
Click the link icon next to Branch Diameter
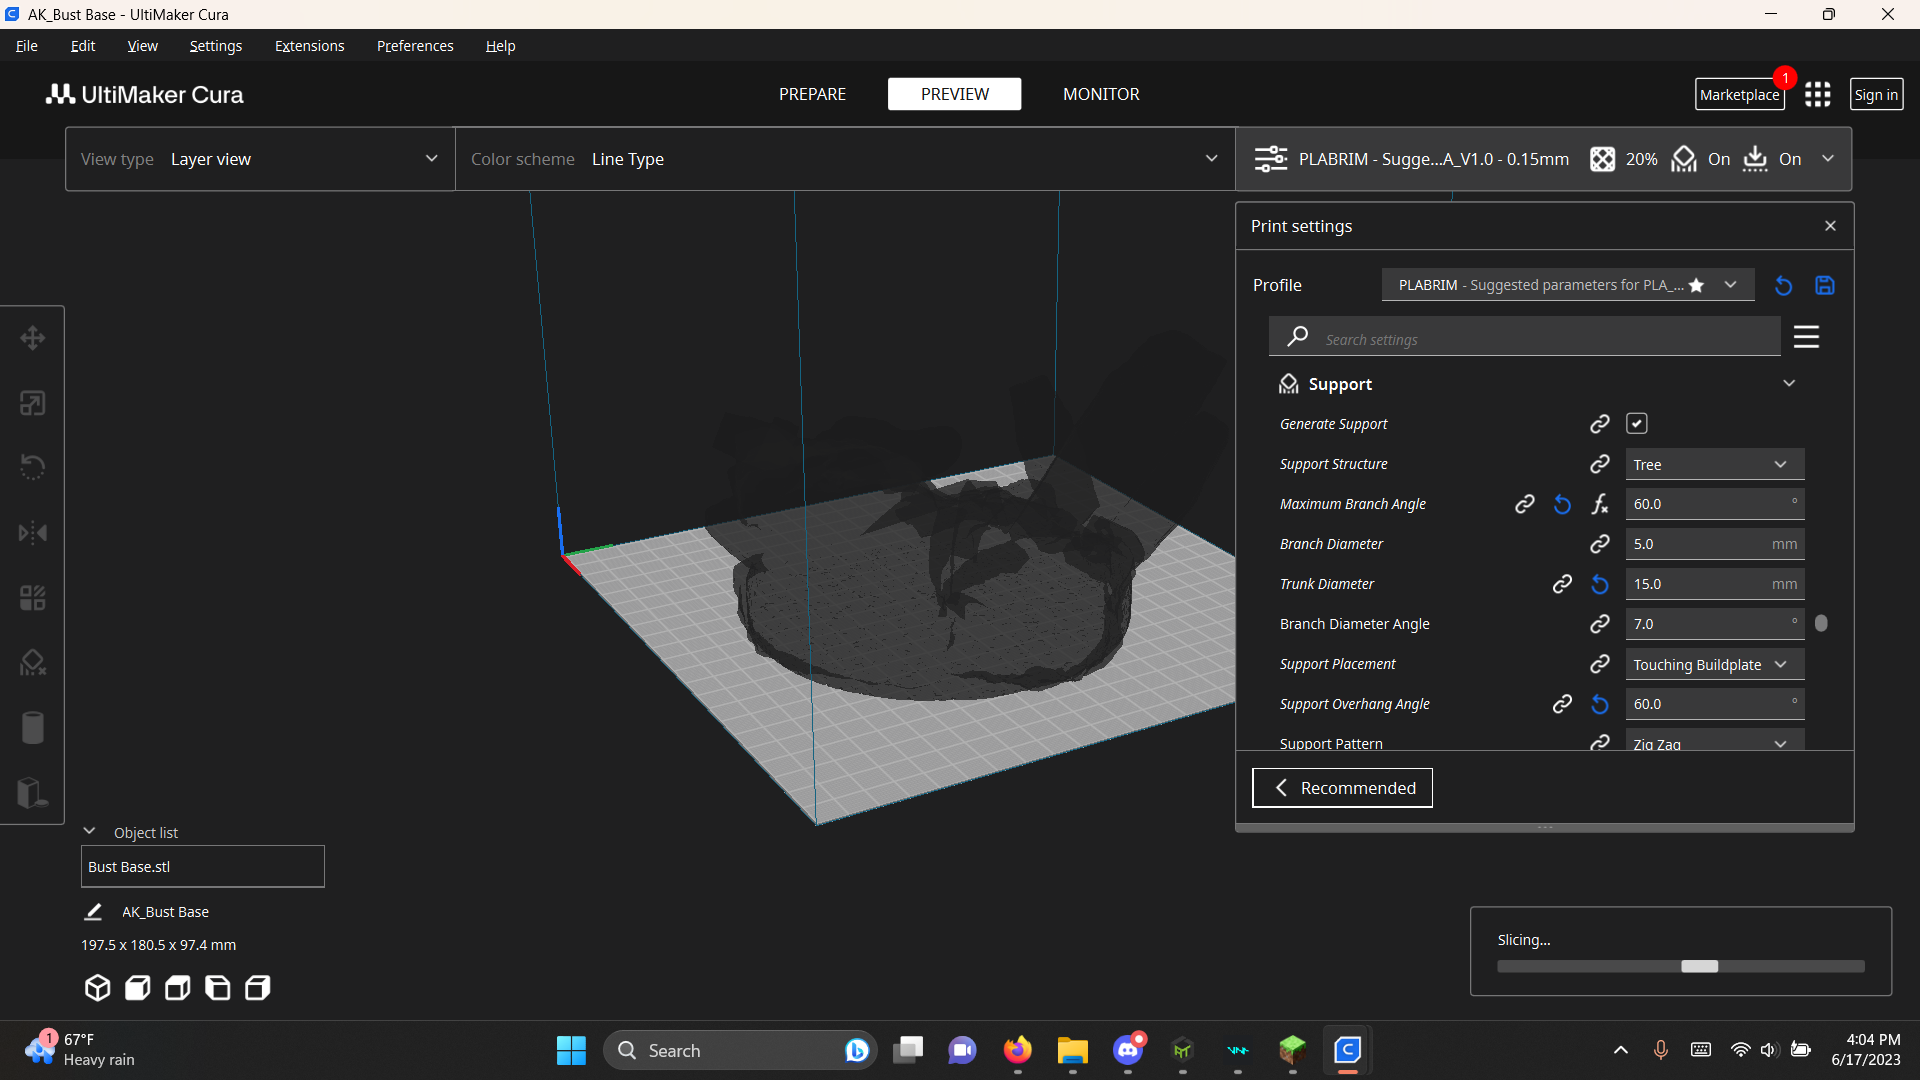[x=1599, y=543]
